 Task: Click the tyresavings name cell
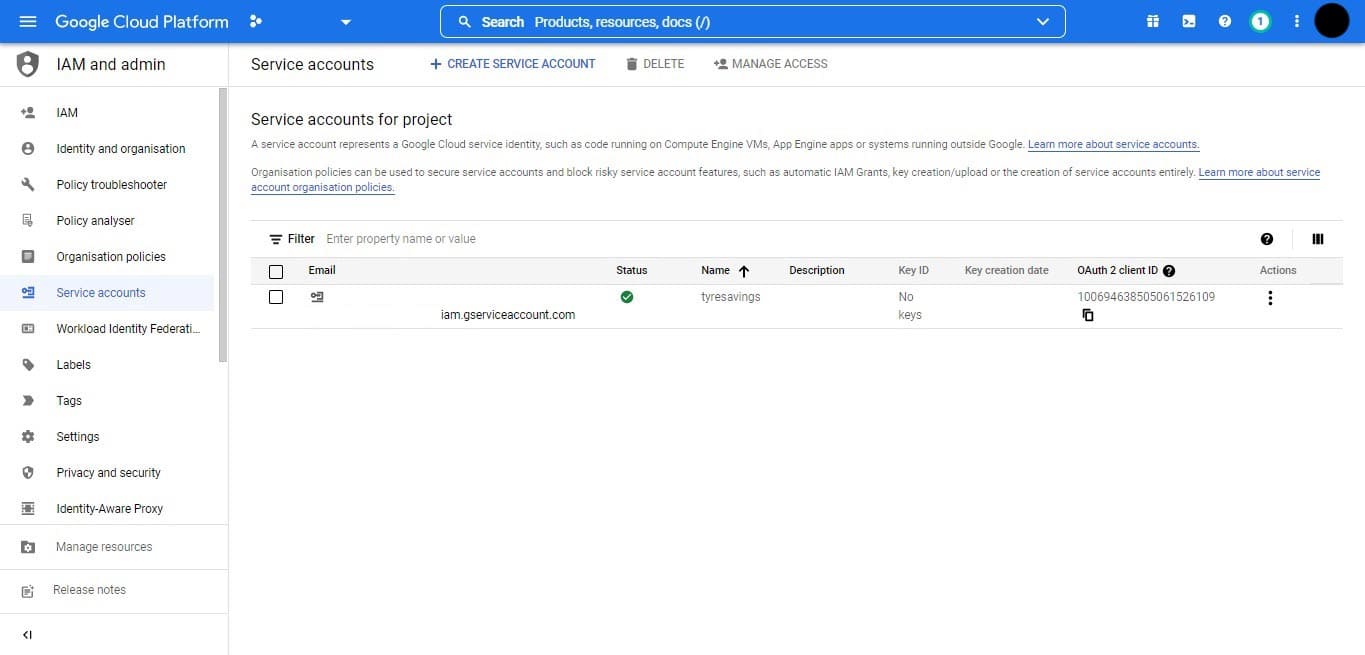[x=731, y=297]
